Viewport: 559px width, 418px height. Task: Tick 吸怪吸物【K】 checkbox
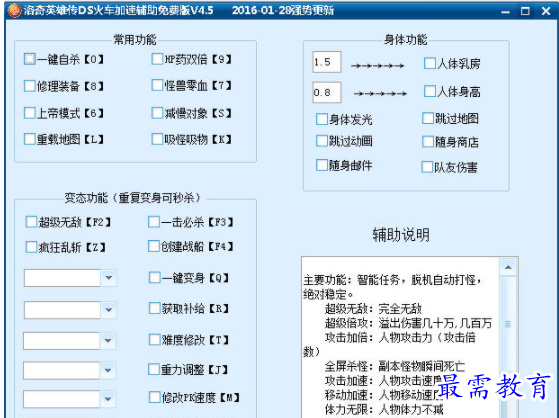[x=157, y=139]
